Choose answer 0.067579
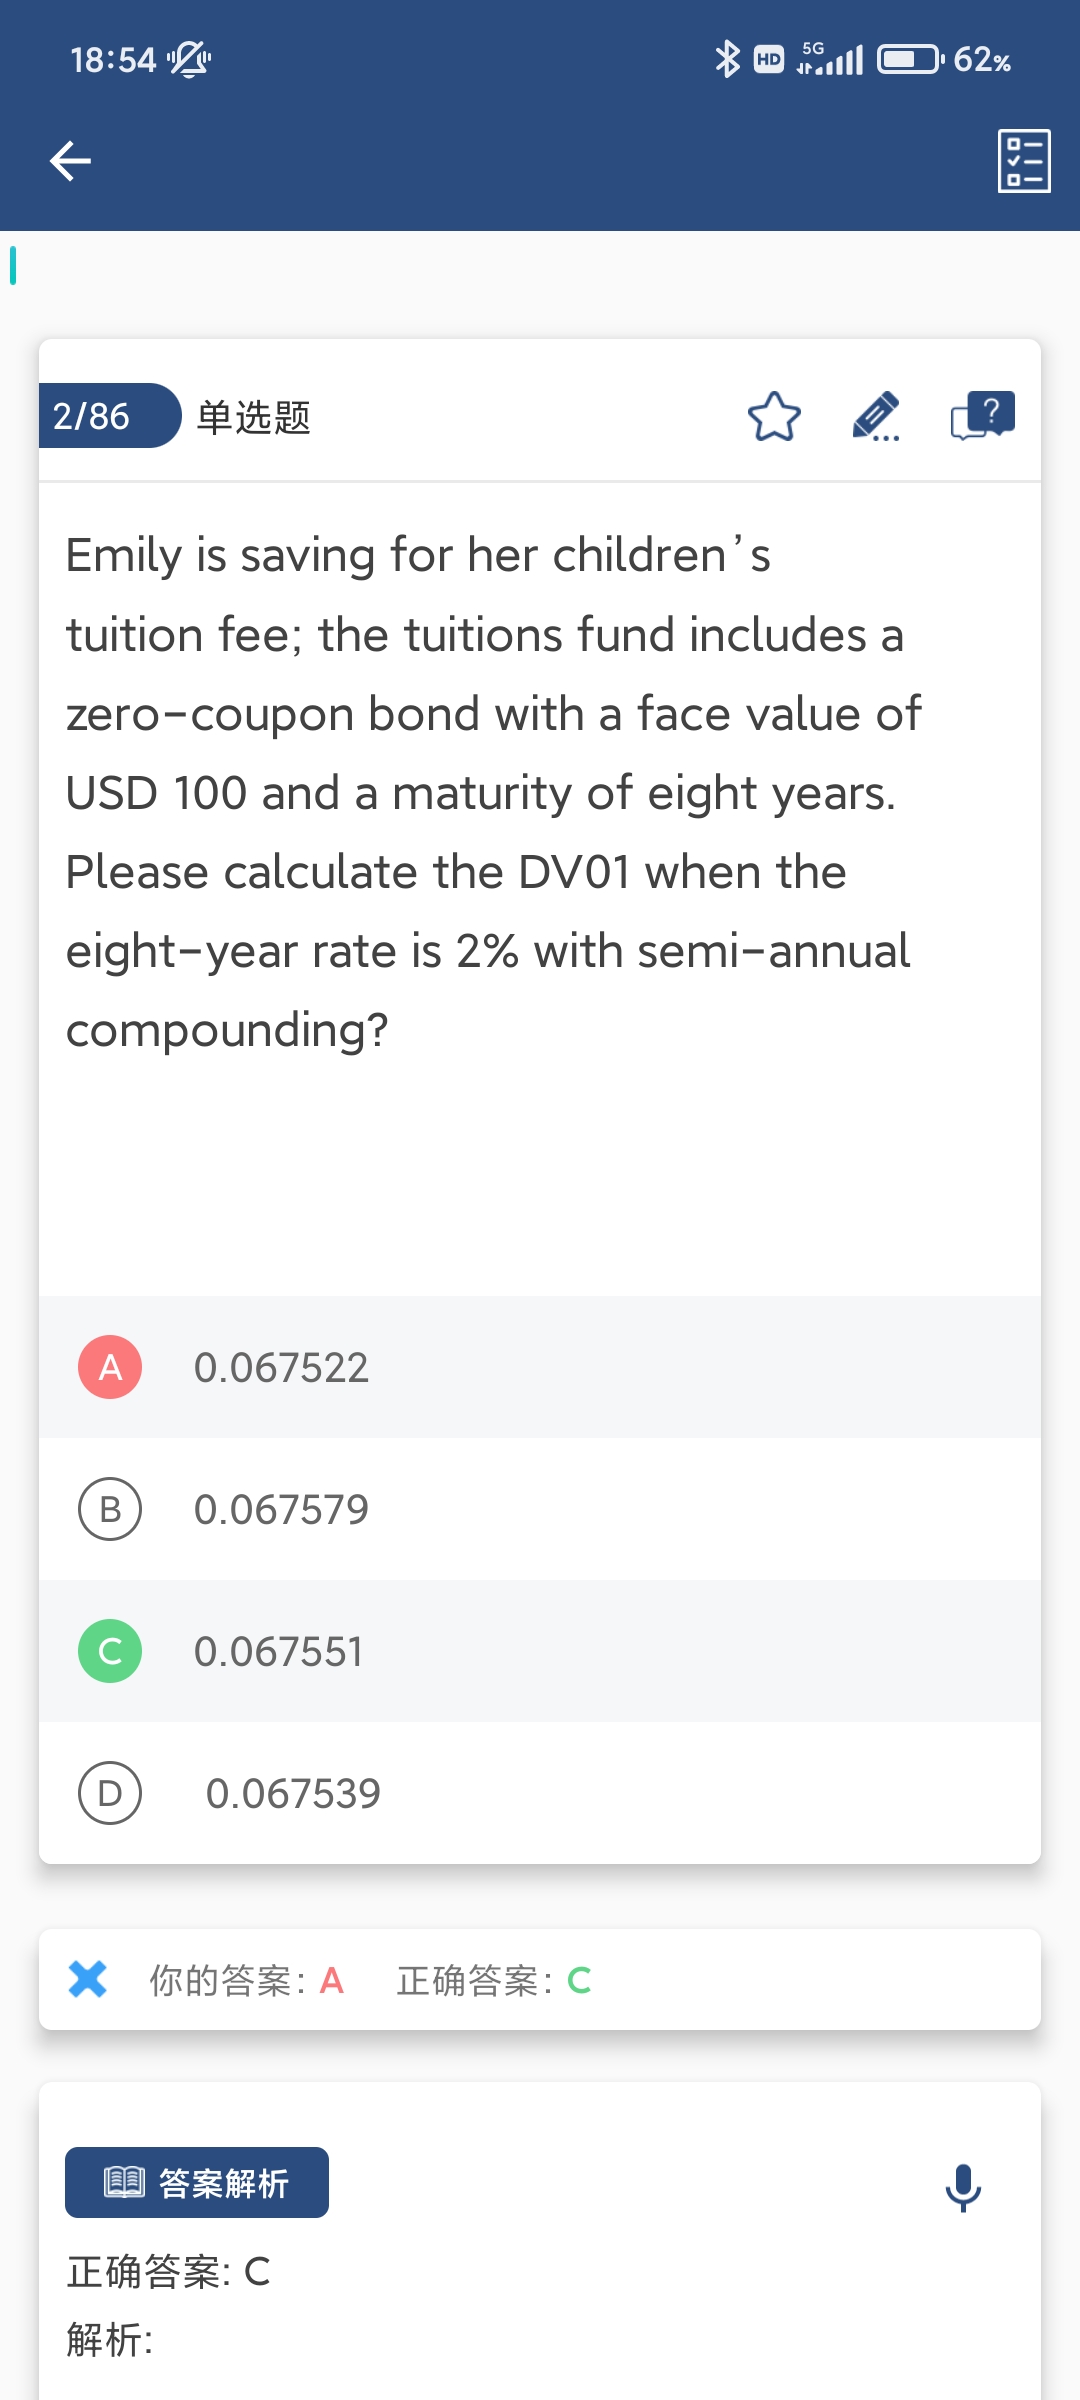 [x=281, y=1510]
